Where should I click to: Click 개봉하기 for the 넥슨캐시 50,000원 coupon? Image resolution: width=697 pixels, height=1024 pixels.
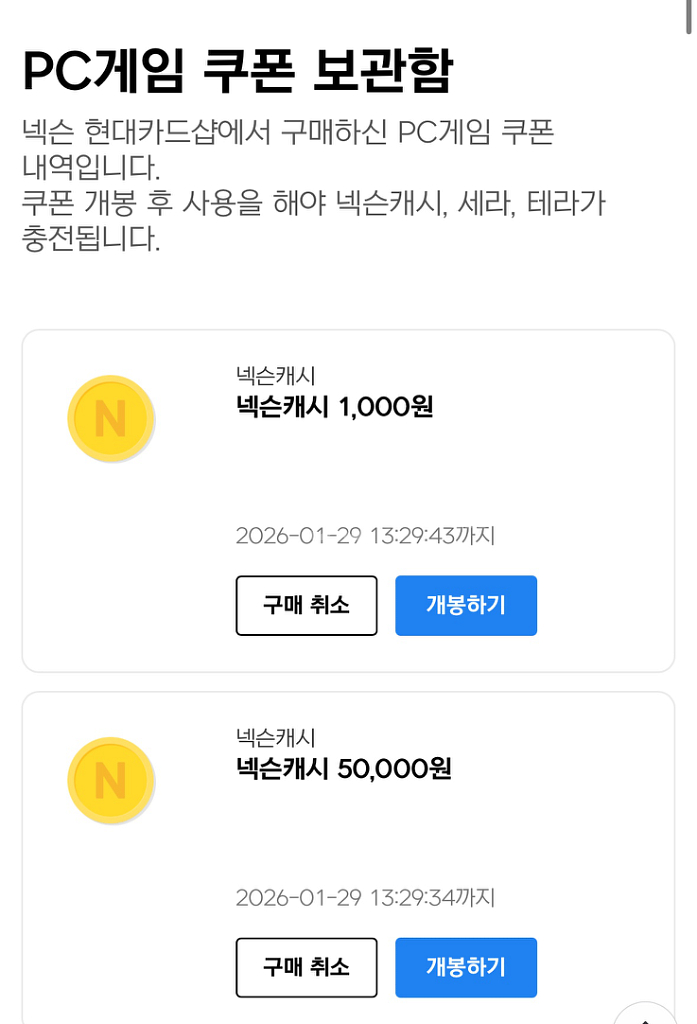pyautogui.click(x=466, y=967)
